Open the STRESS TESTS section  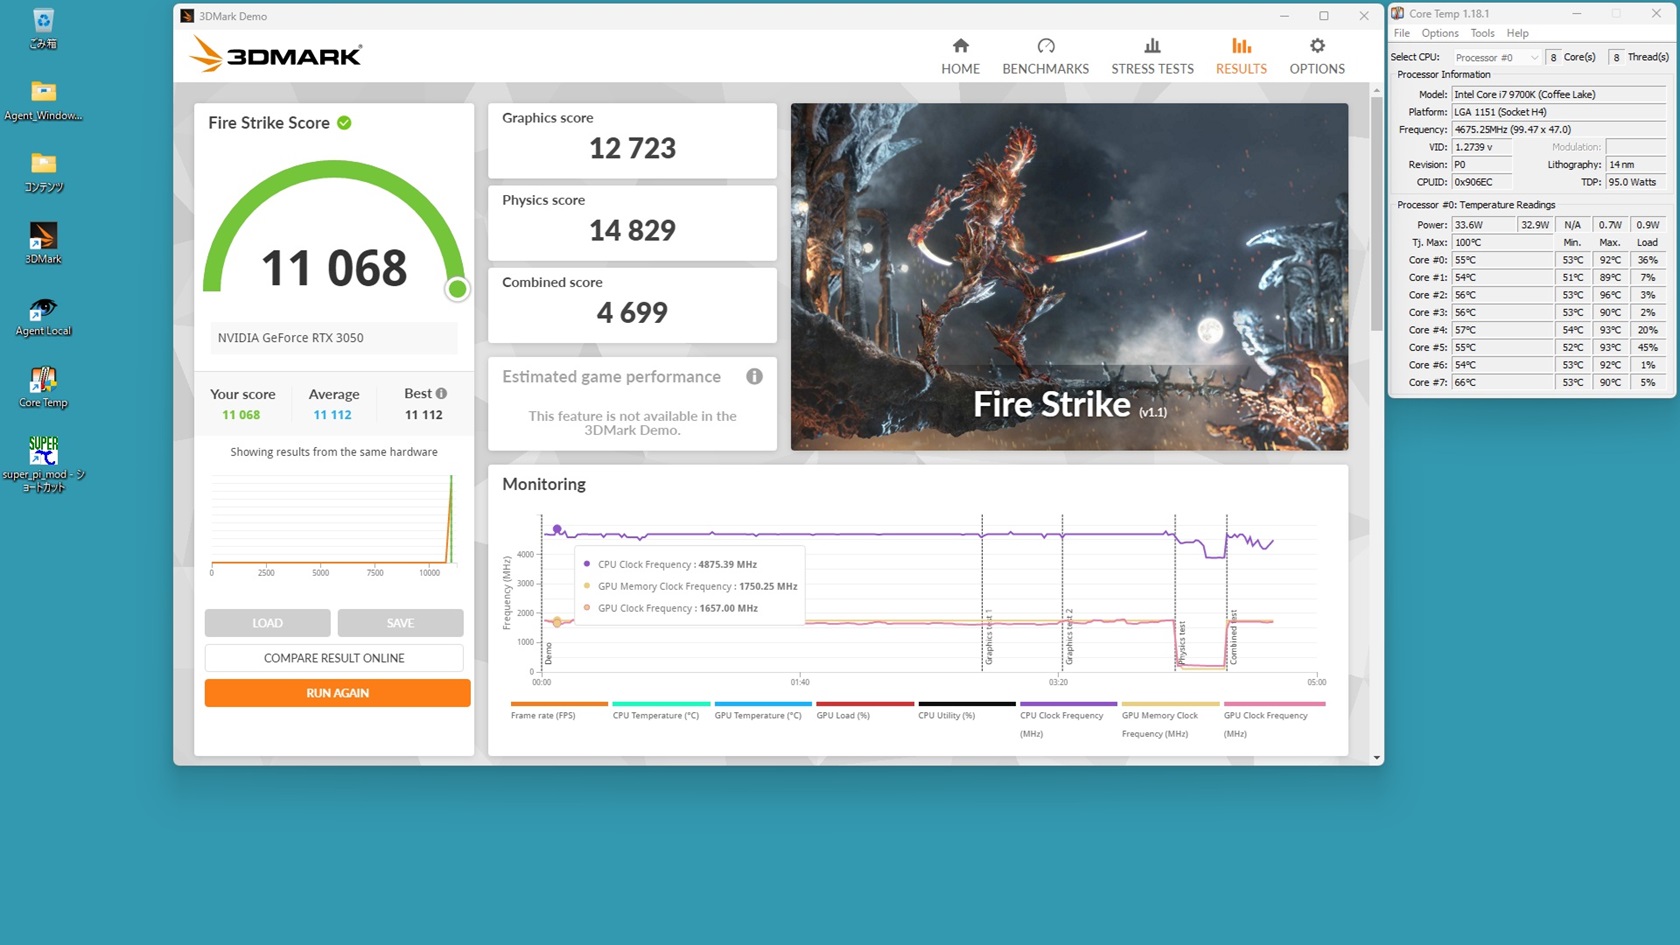click(x=1152, y=56)
